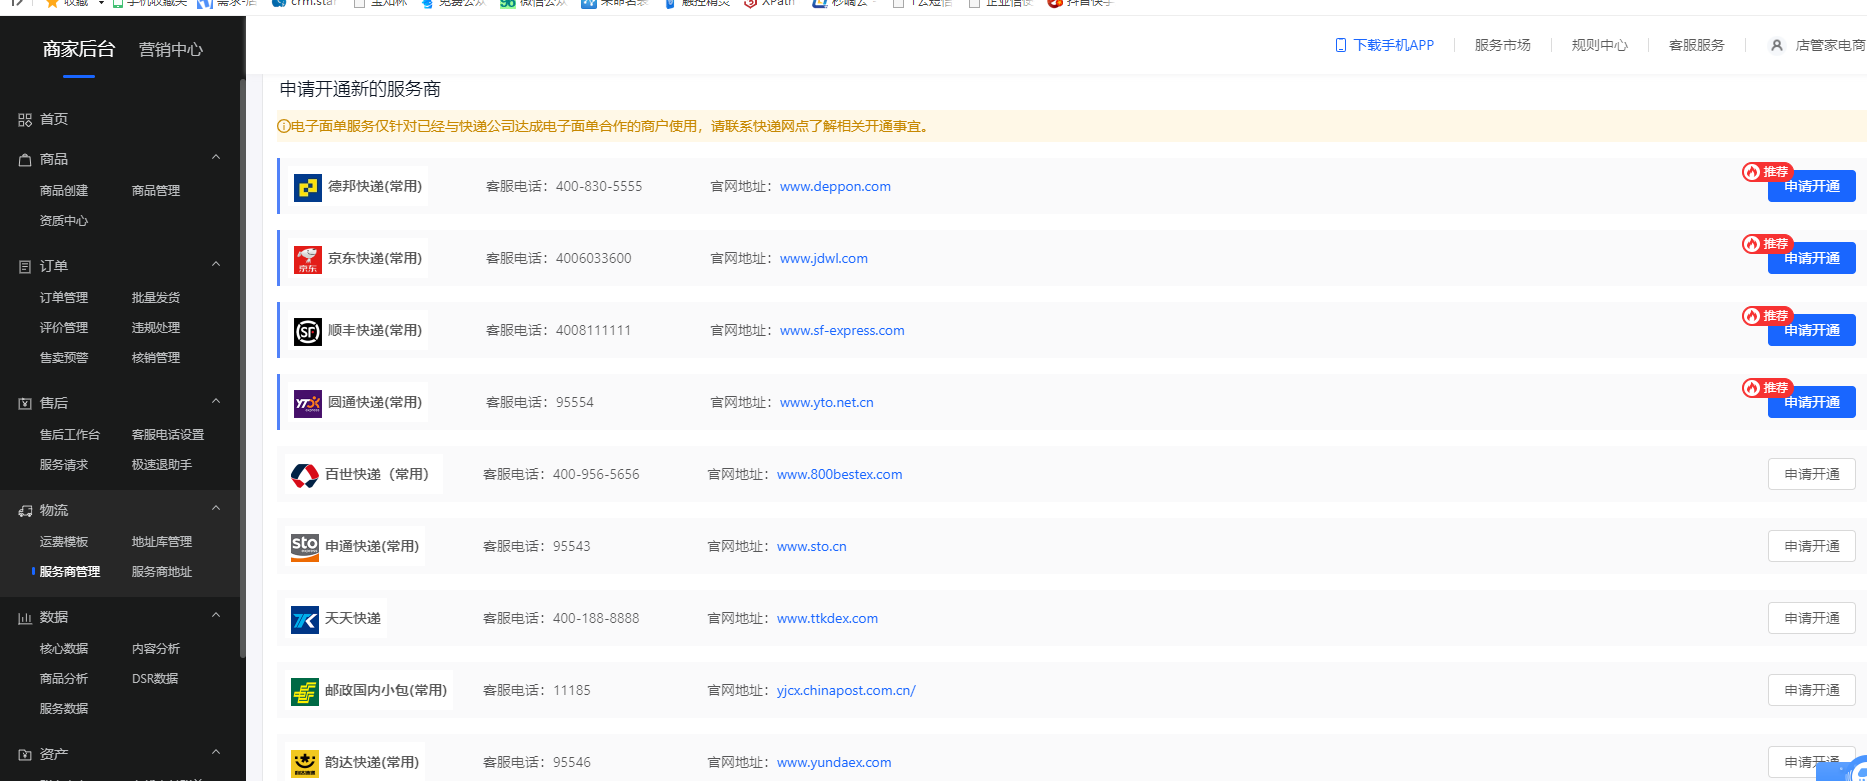
Task: Click the 百世快递 logo icon
Action: [x=305, y=475]
